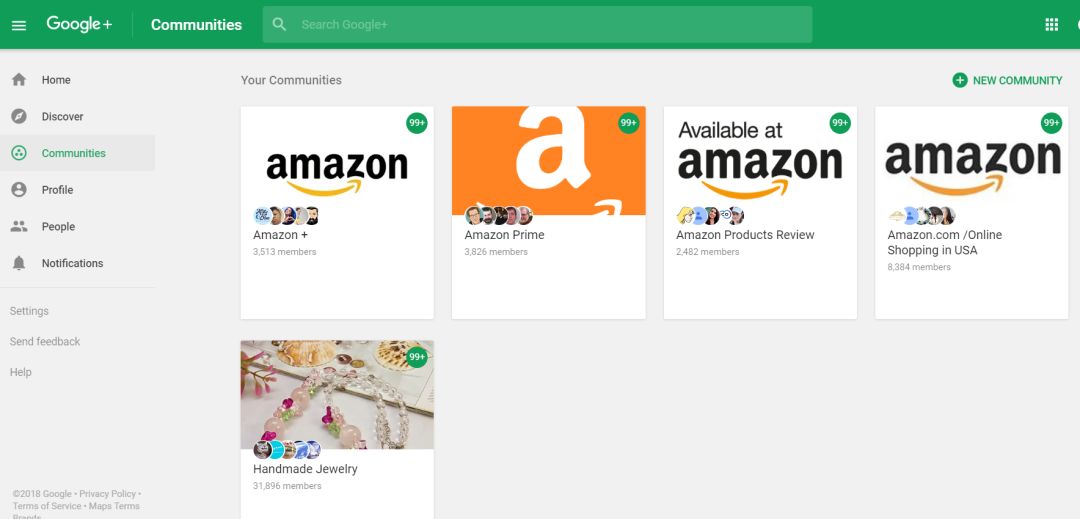The height and width of the screenshot is (519, 1080).
Task: Click the Profile person icon
Action: pos(19,189)
